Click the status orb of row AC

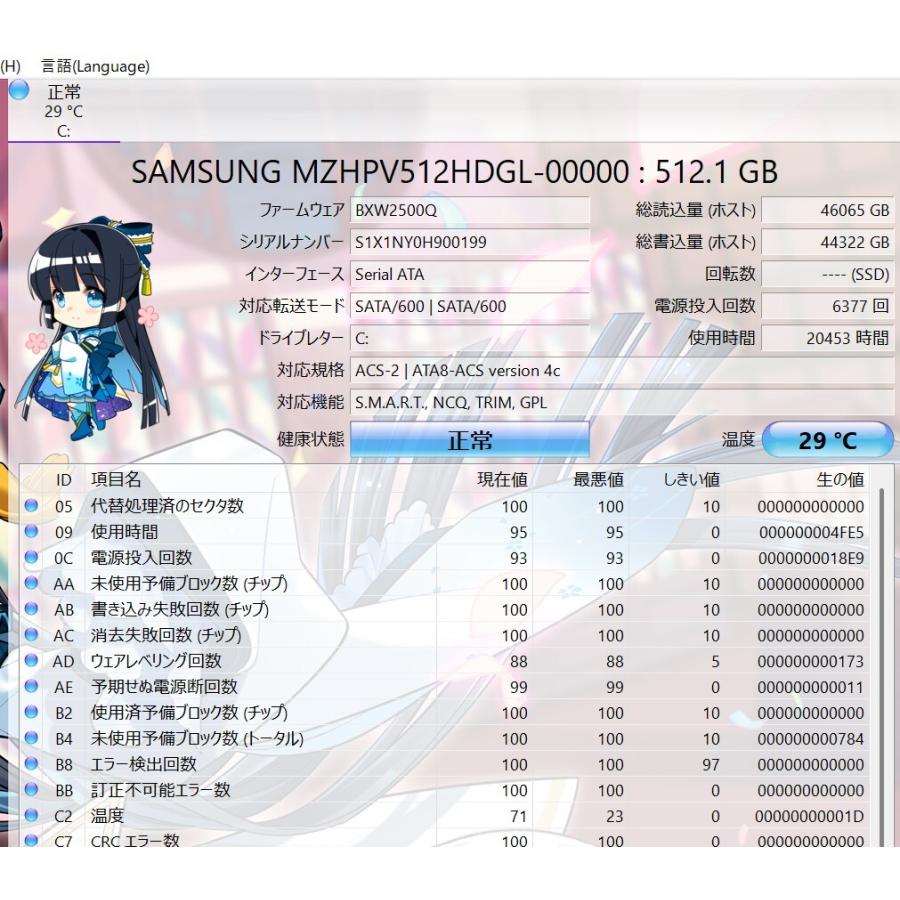(31, 634)
